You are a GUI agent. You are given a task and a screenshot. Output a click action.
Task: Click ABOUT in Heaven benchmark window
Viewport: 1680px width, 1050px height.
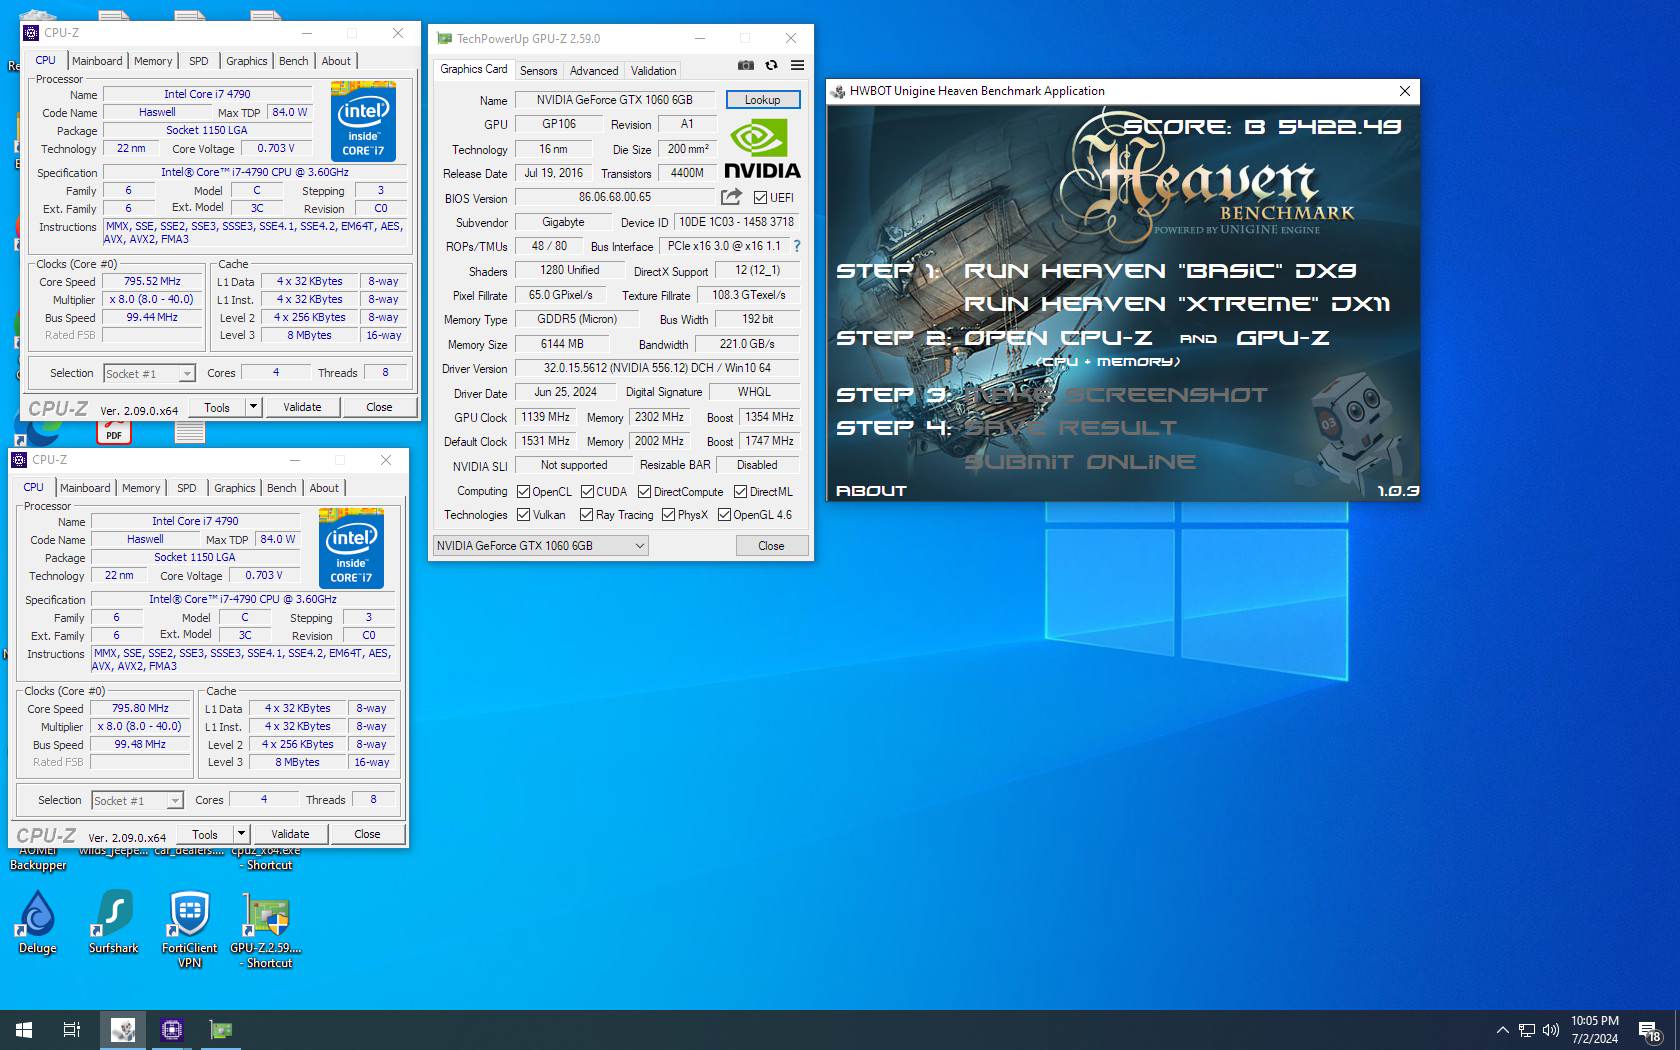pyautogui.click(x=871, y=491)
